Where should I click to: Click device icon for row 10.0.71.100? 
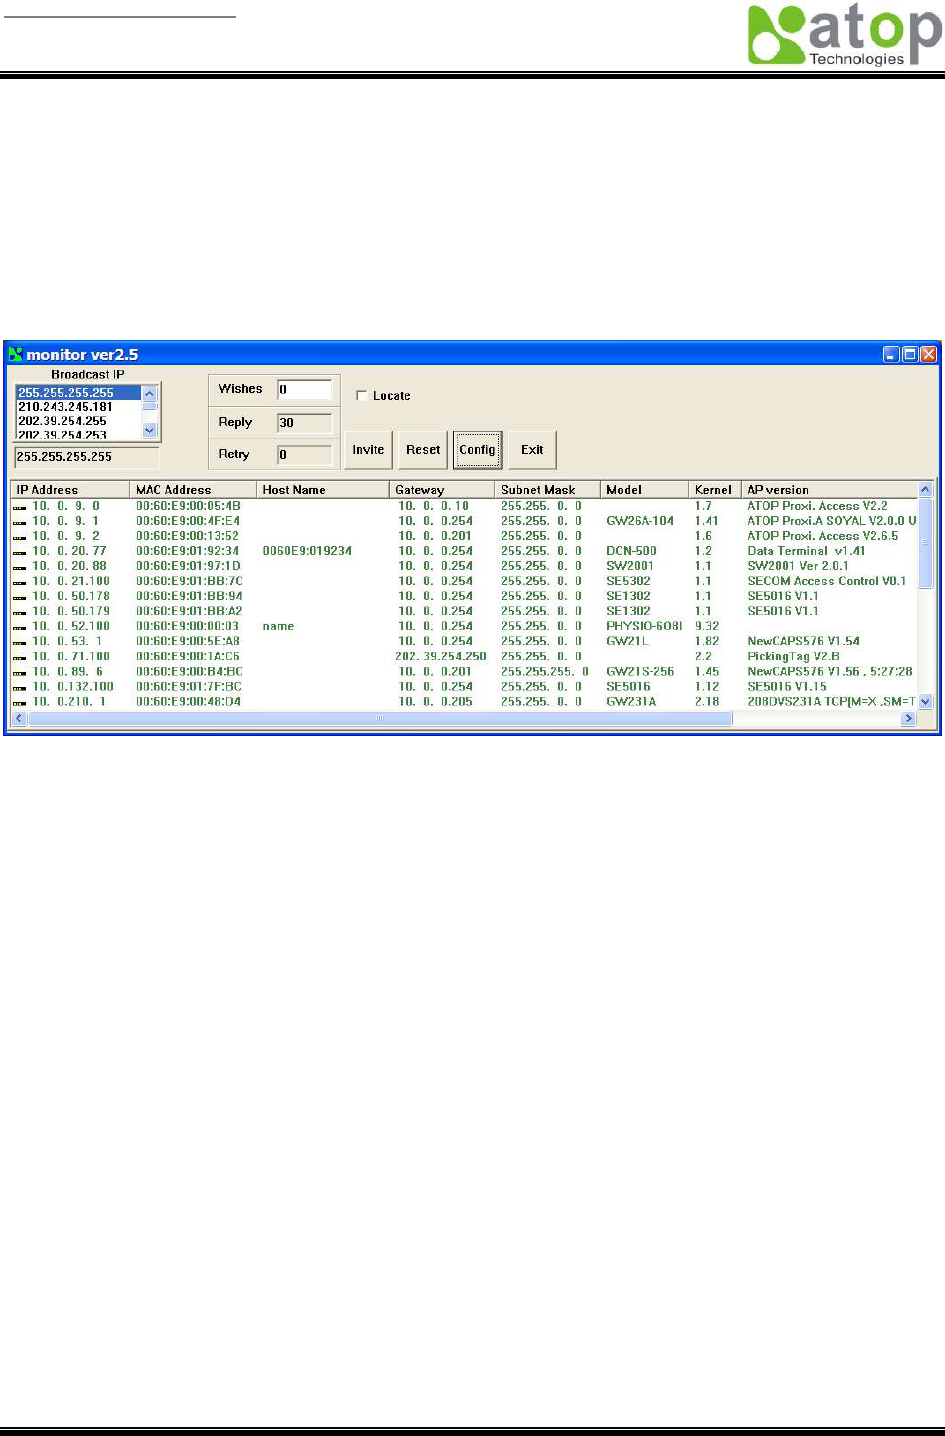pyautogui.click(x=20, y=657)
